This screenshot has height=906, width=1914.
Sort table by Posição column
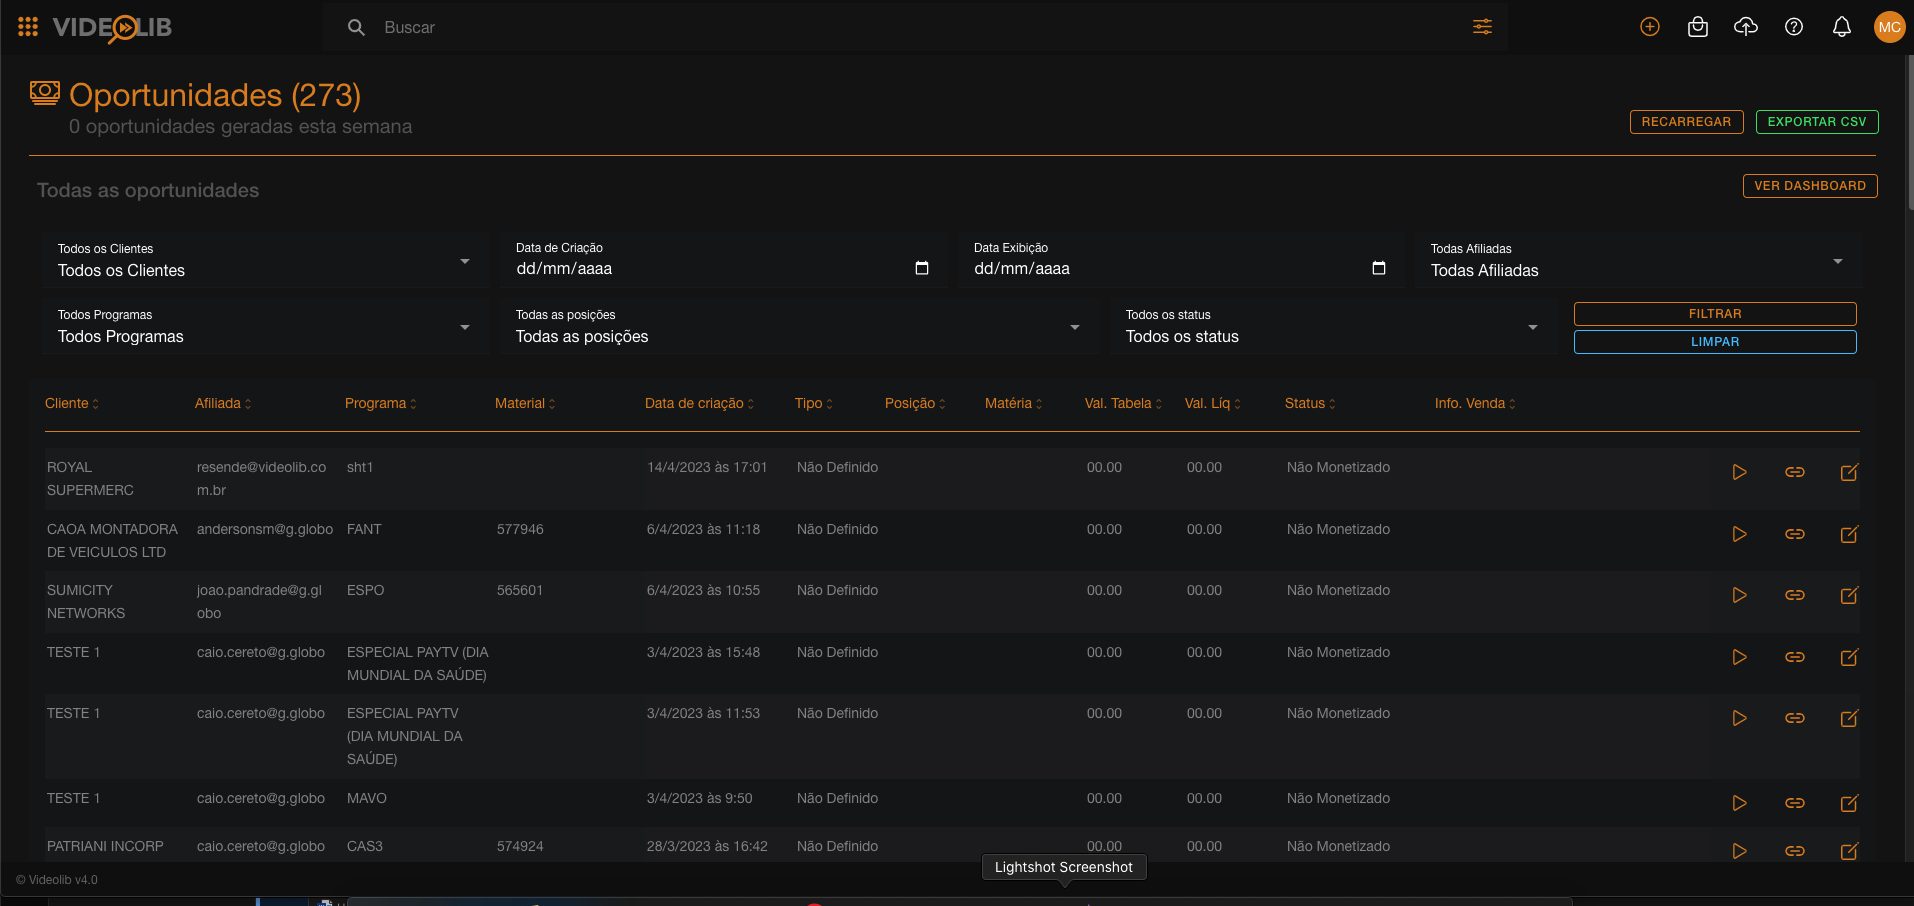coord(915,403)
